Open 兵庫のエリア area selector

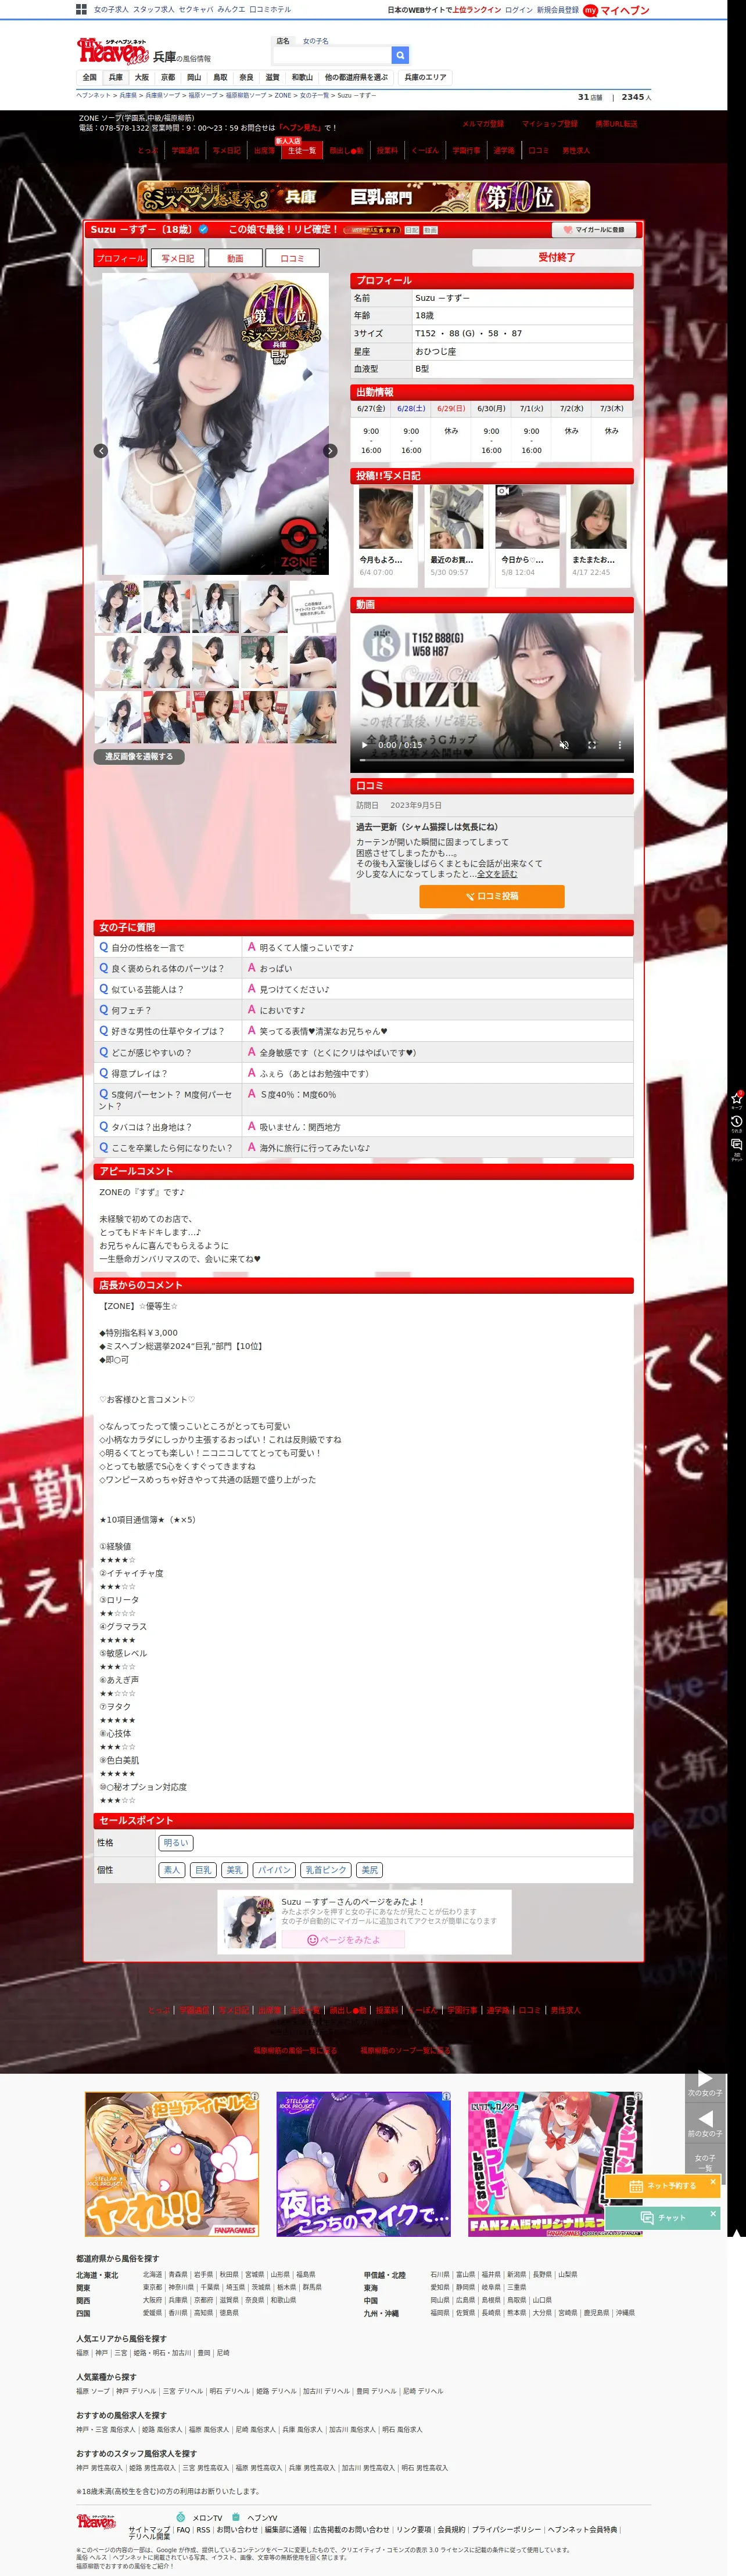426,77
